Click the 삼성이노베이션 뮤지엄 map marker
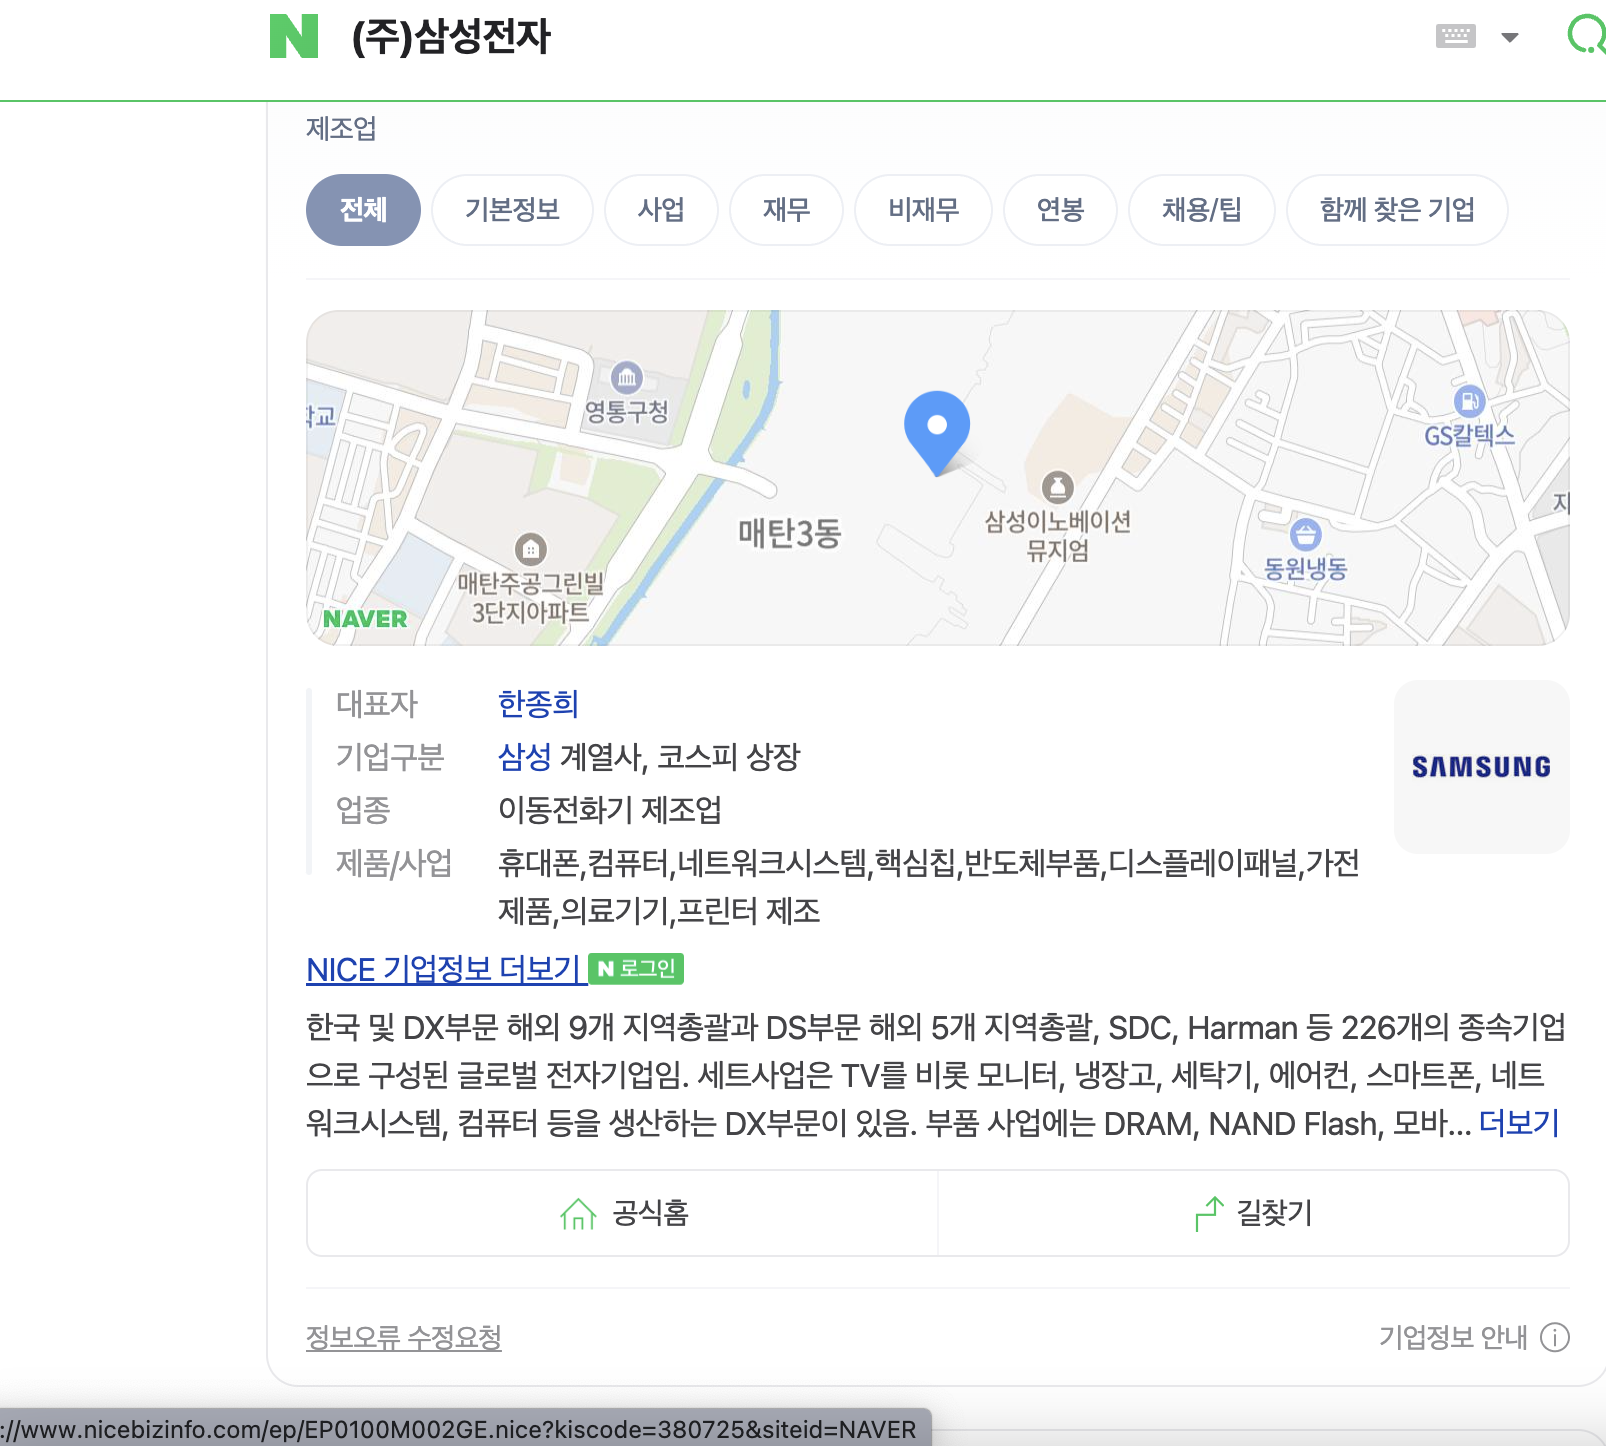The height and width of the screenshot is (1446, 1606). tap(1058, 488)
